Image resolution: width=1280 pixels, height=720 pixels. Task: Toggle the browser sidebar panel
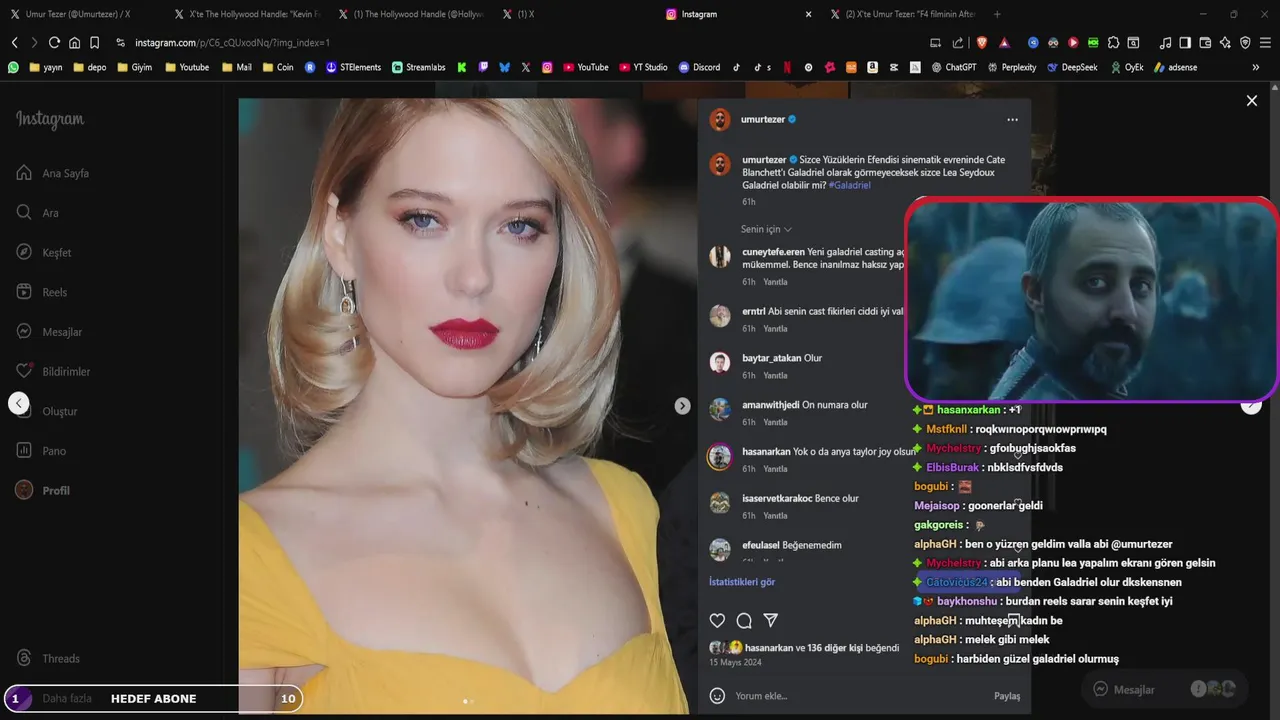tap(1185, 43)
